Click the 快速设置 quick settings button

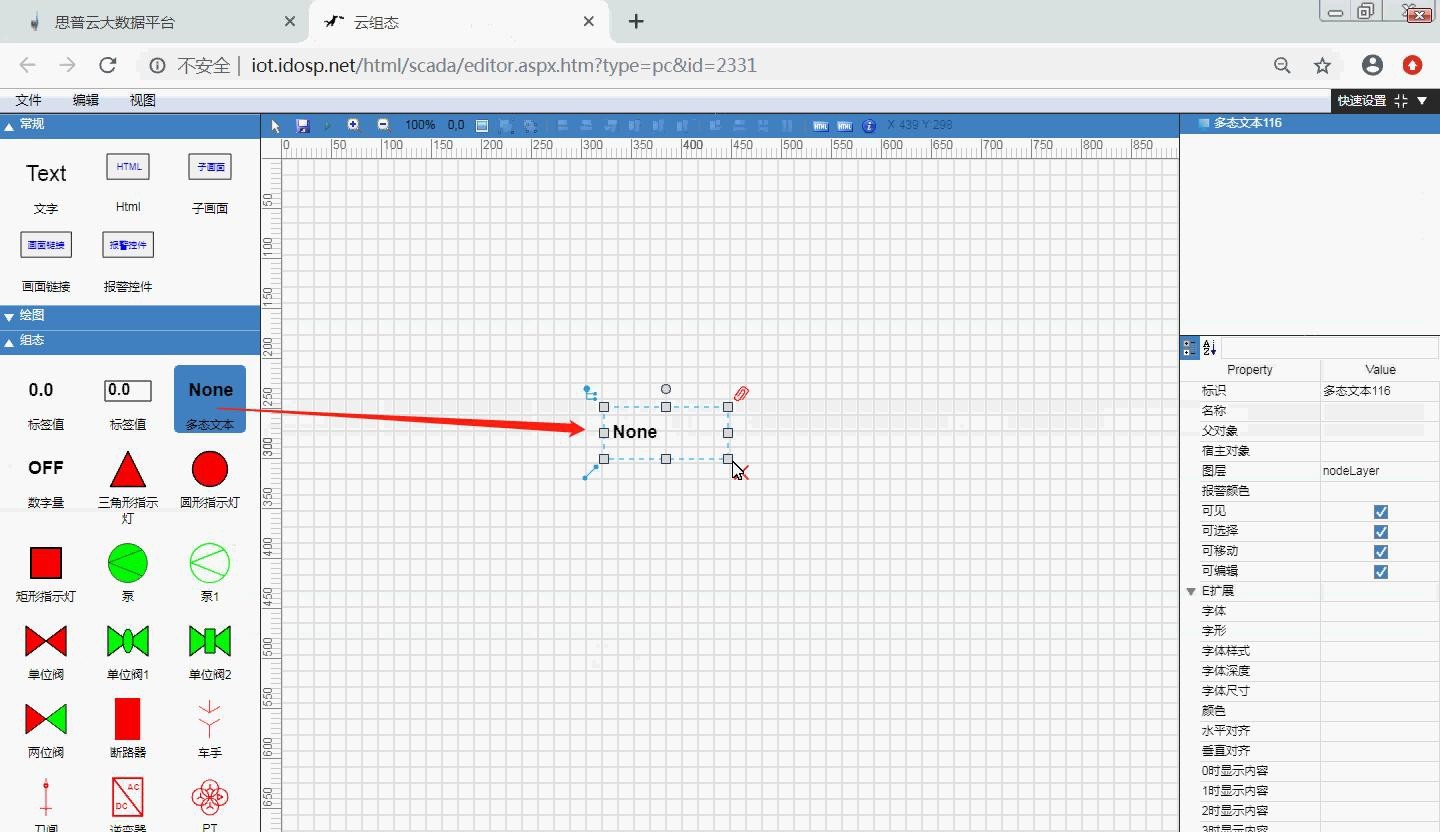point(1362,100)
